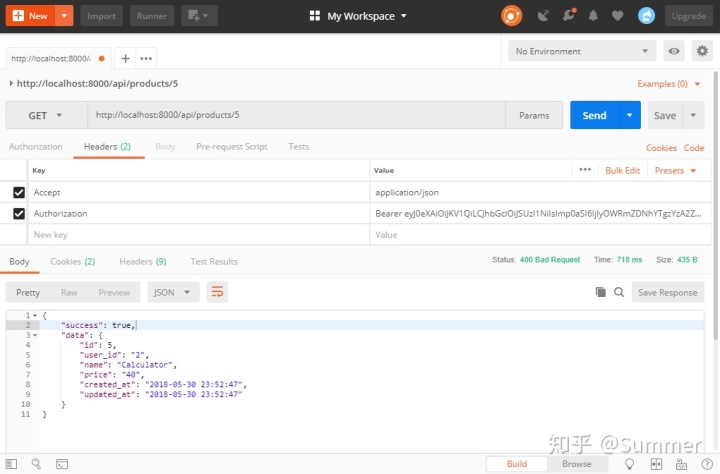The width and height of the screenshot is (720, 474).
Task: Click the Save button
Action: tap(665, 115)
